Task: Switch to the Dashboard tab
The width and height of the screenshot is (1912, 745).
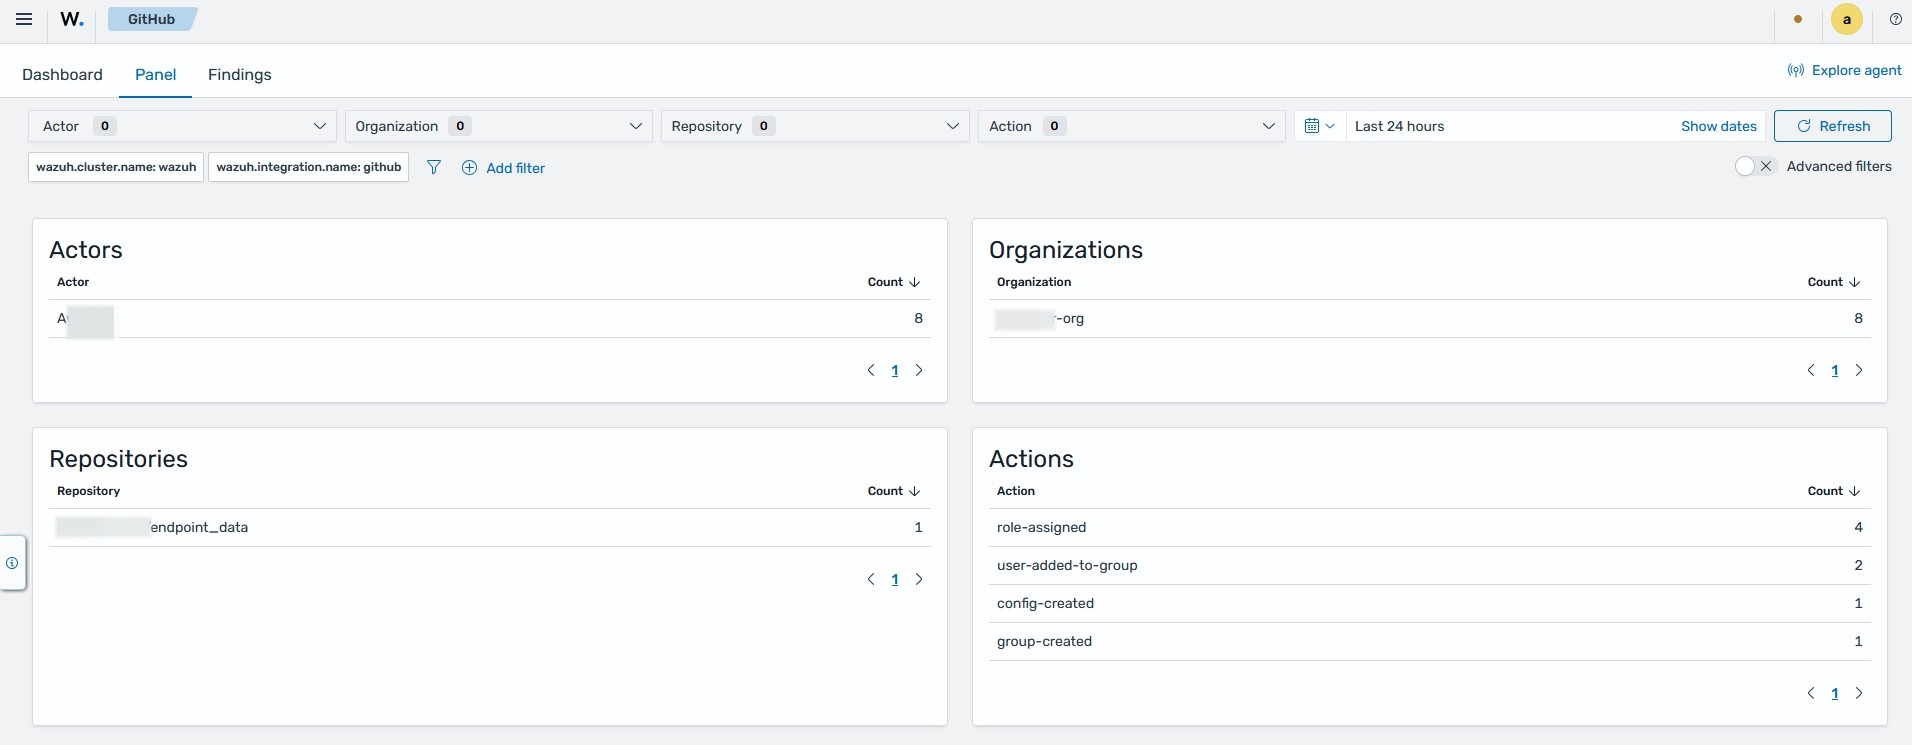Action: (62, 74)
